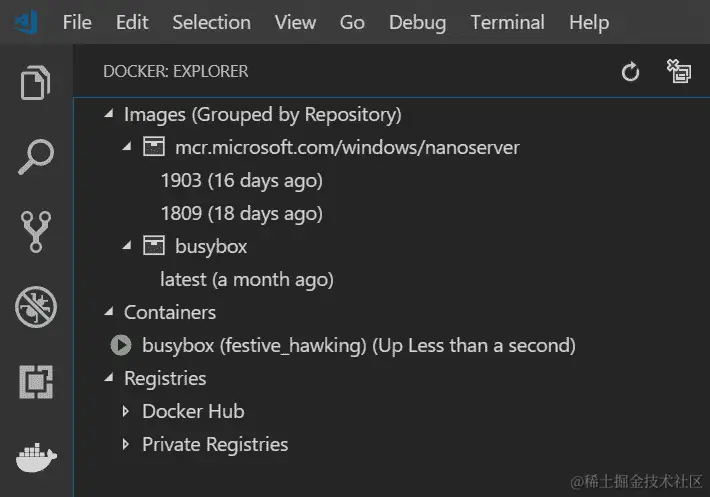
Task: Click the running container play icon
Action: [121, 345]
